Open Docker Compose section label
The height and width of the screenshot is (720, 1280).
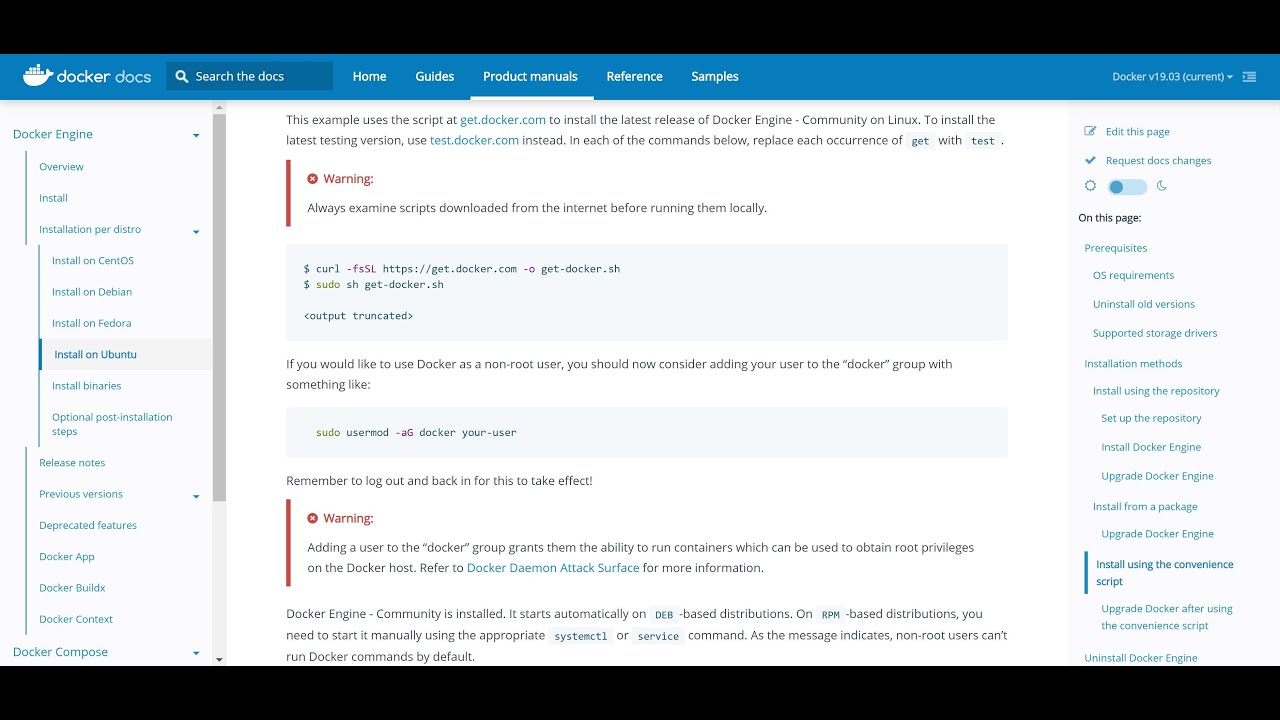[x=60, y=652]
